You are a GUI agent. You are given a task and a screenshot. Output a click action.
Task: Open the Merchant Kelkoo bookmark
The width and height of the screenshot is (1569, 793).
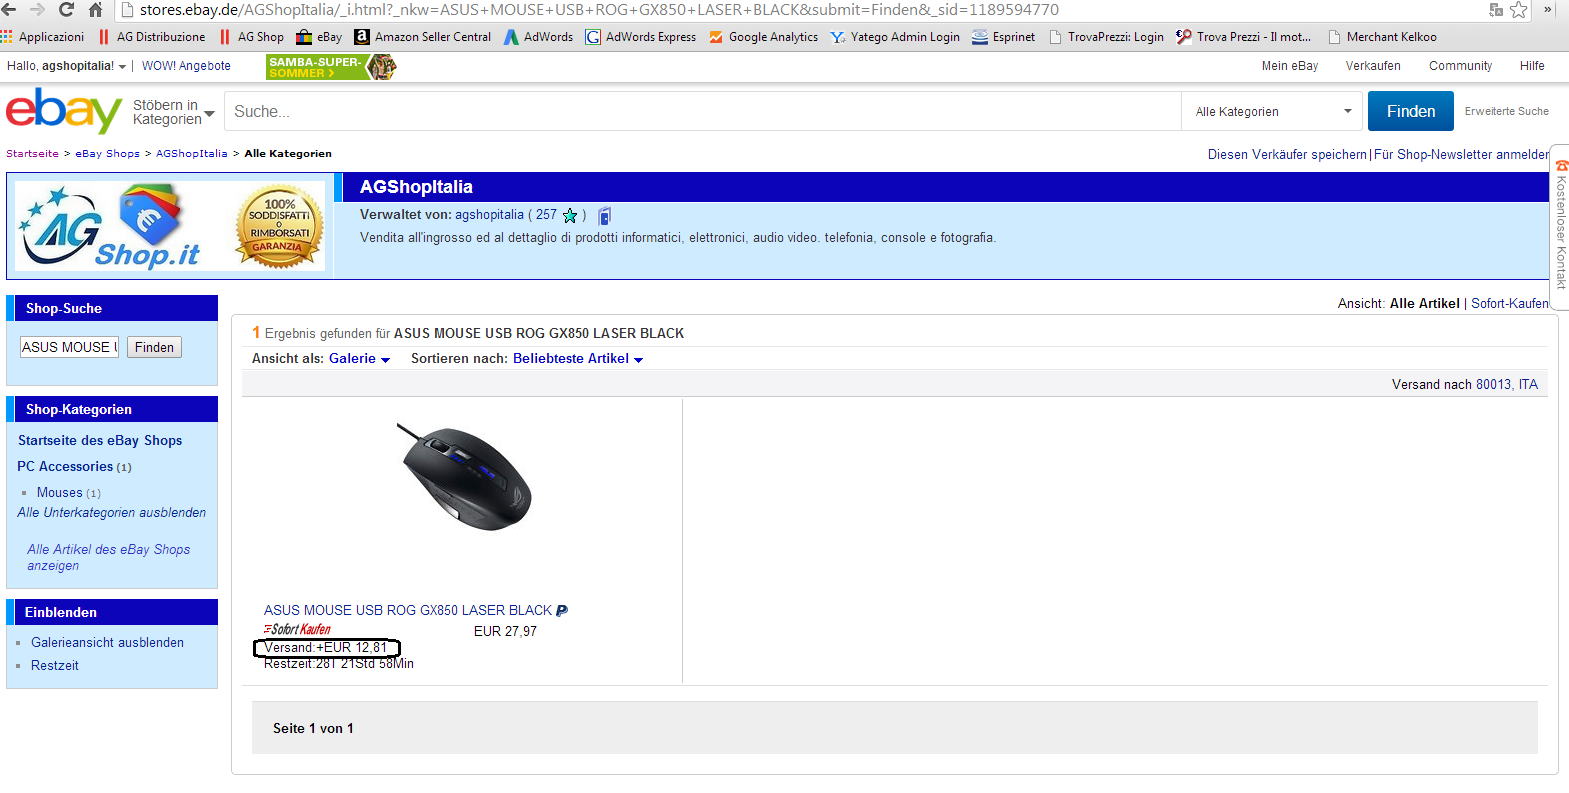(x=1382, y=37)
